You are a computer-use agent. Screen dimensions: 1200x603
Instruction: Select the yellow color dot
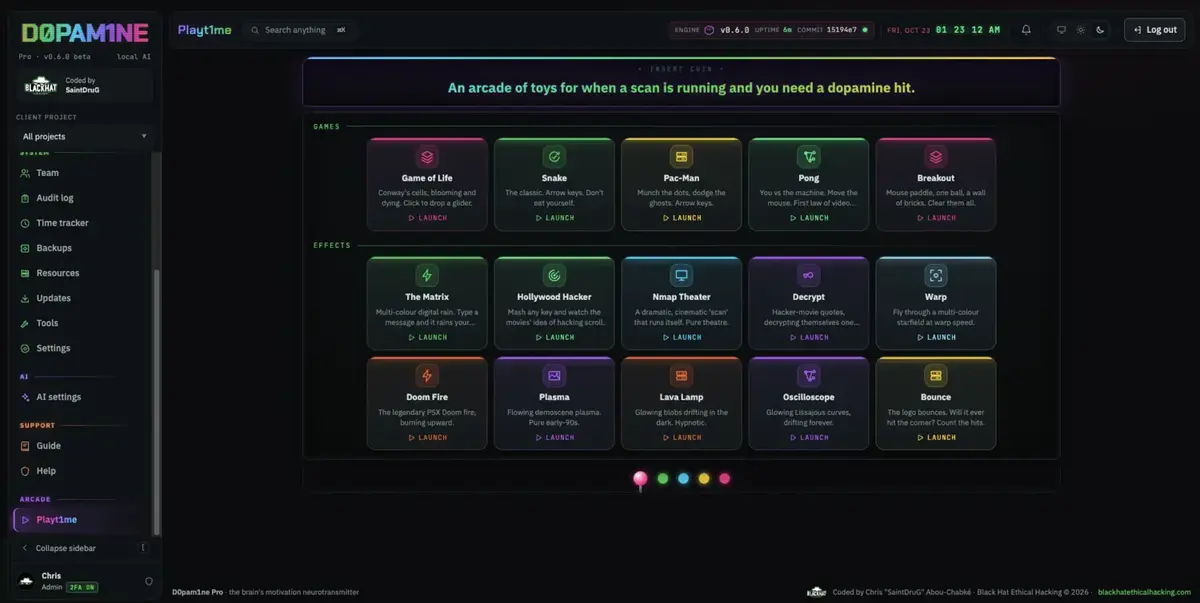click(704, 479)
